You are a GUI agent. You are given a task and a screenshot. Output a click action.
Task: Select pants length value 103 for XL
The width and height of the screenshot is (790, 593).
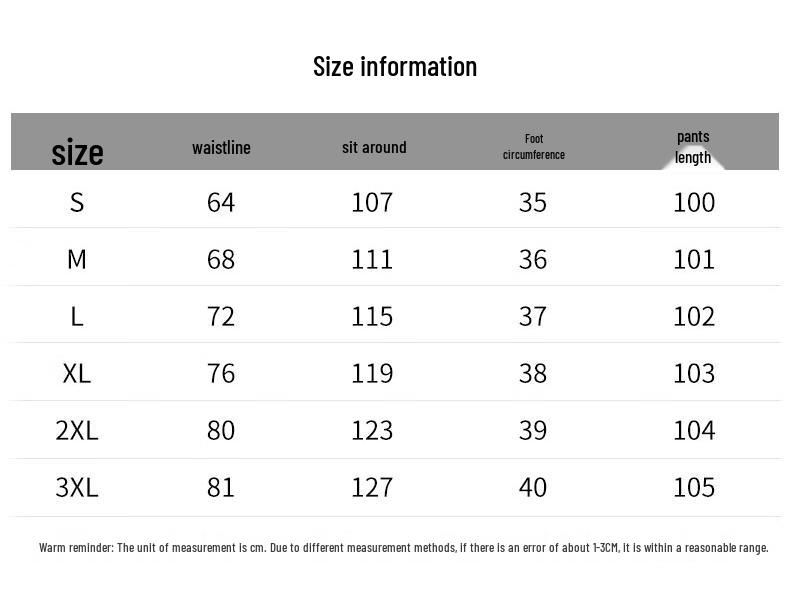coord(694,373)
